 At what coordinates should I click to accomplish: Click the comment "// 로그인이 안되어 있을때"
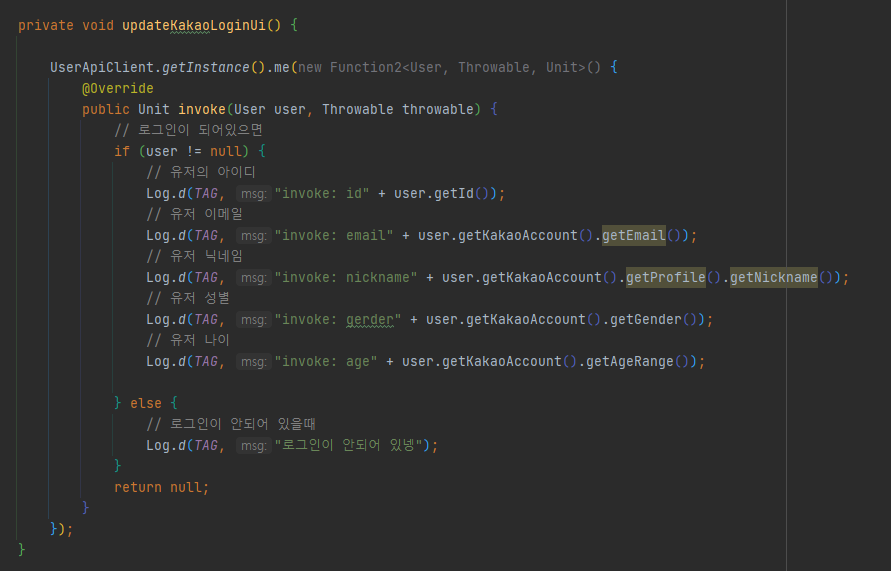click(x=231, y=424)
